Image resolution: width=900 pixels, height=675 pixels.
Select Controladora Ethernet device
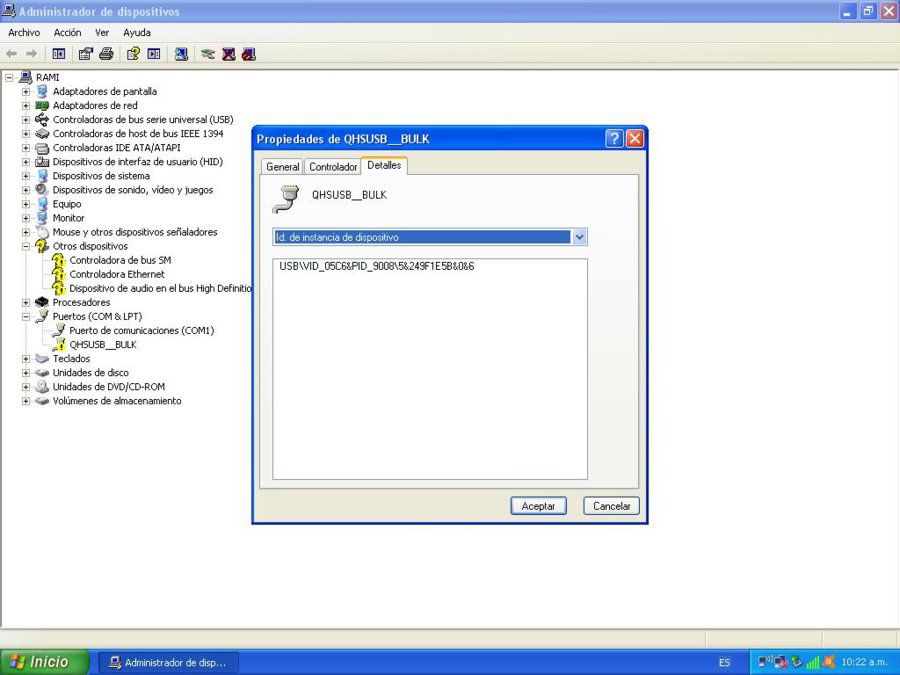pos(117,274)
